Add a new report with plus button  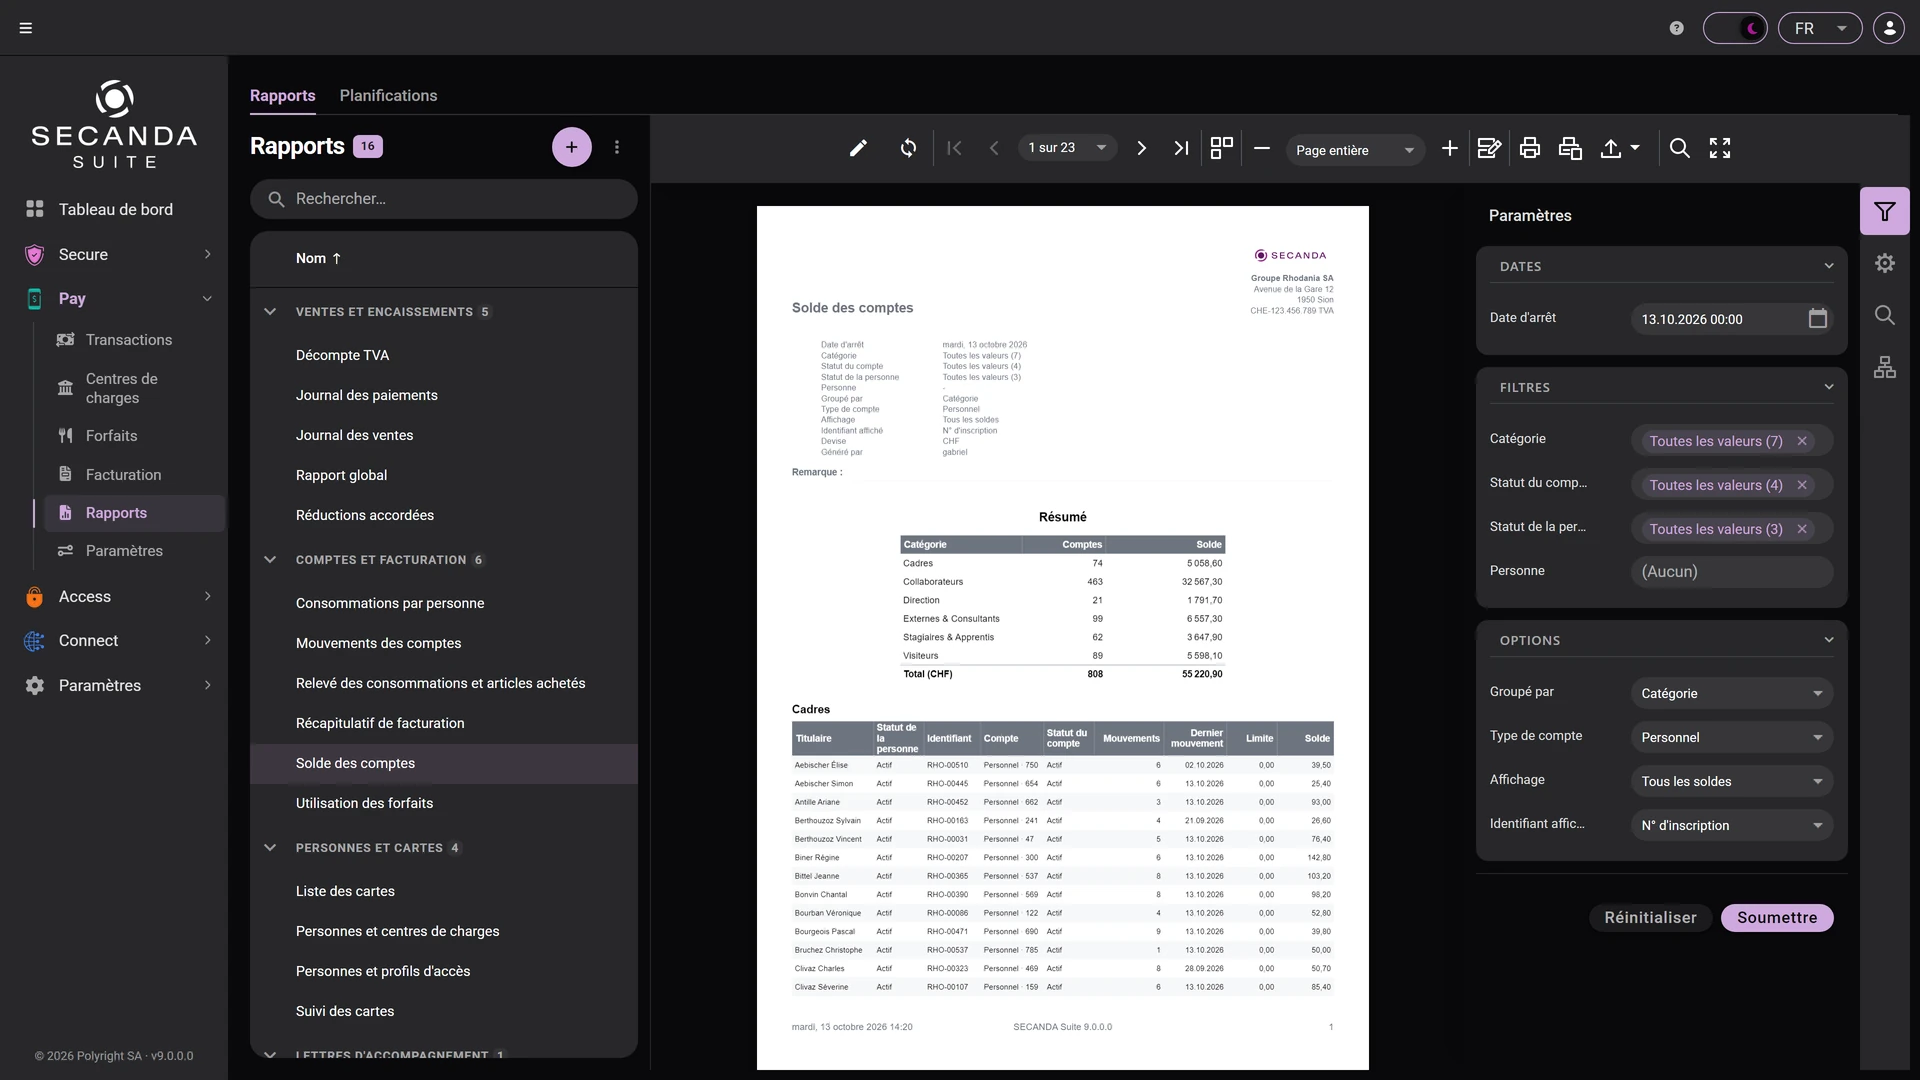point(571,147)
